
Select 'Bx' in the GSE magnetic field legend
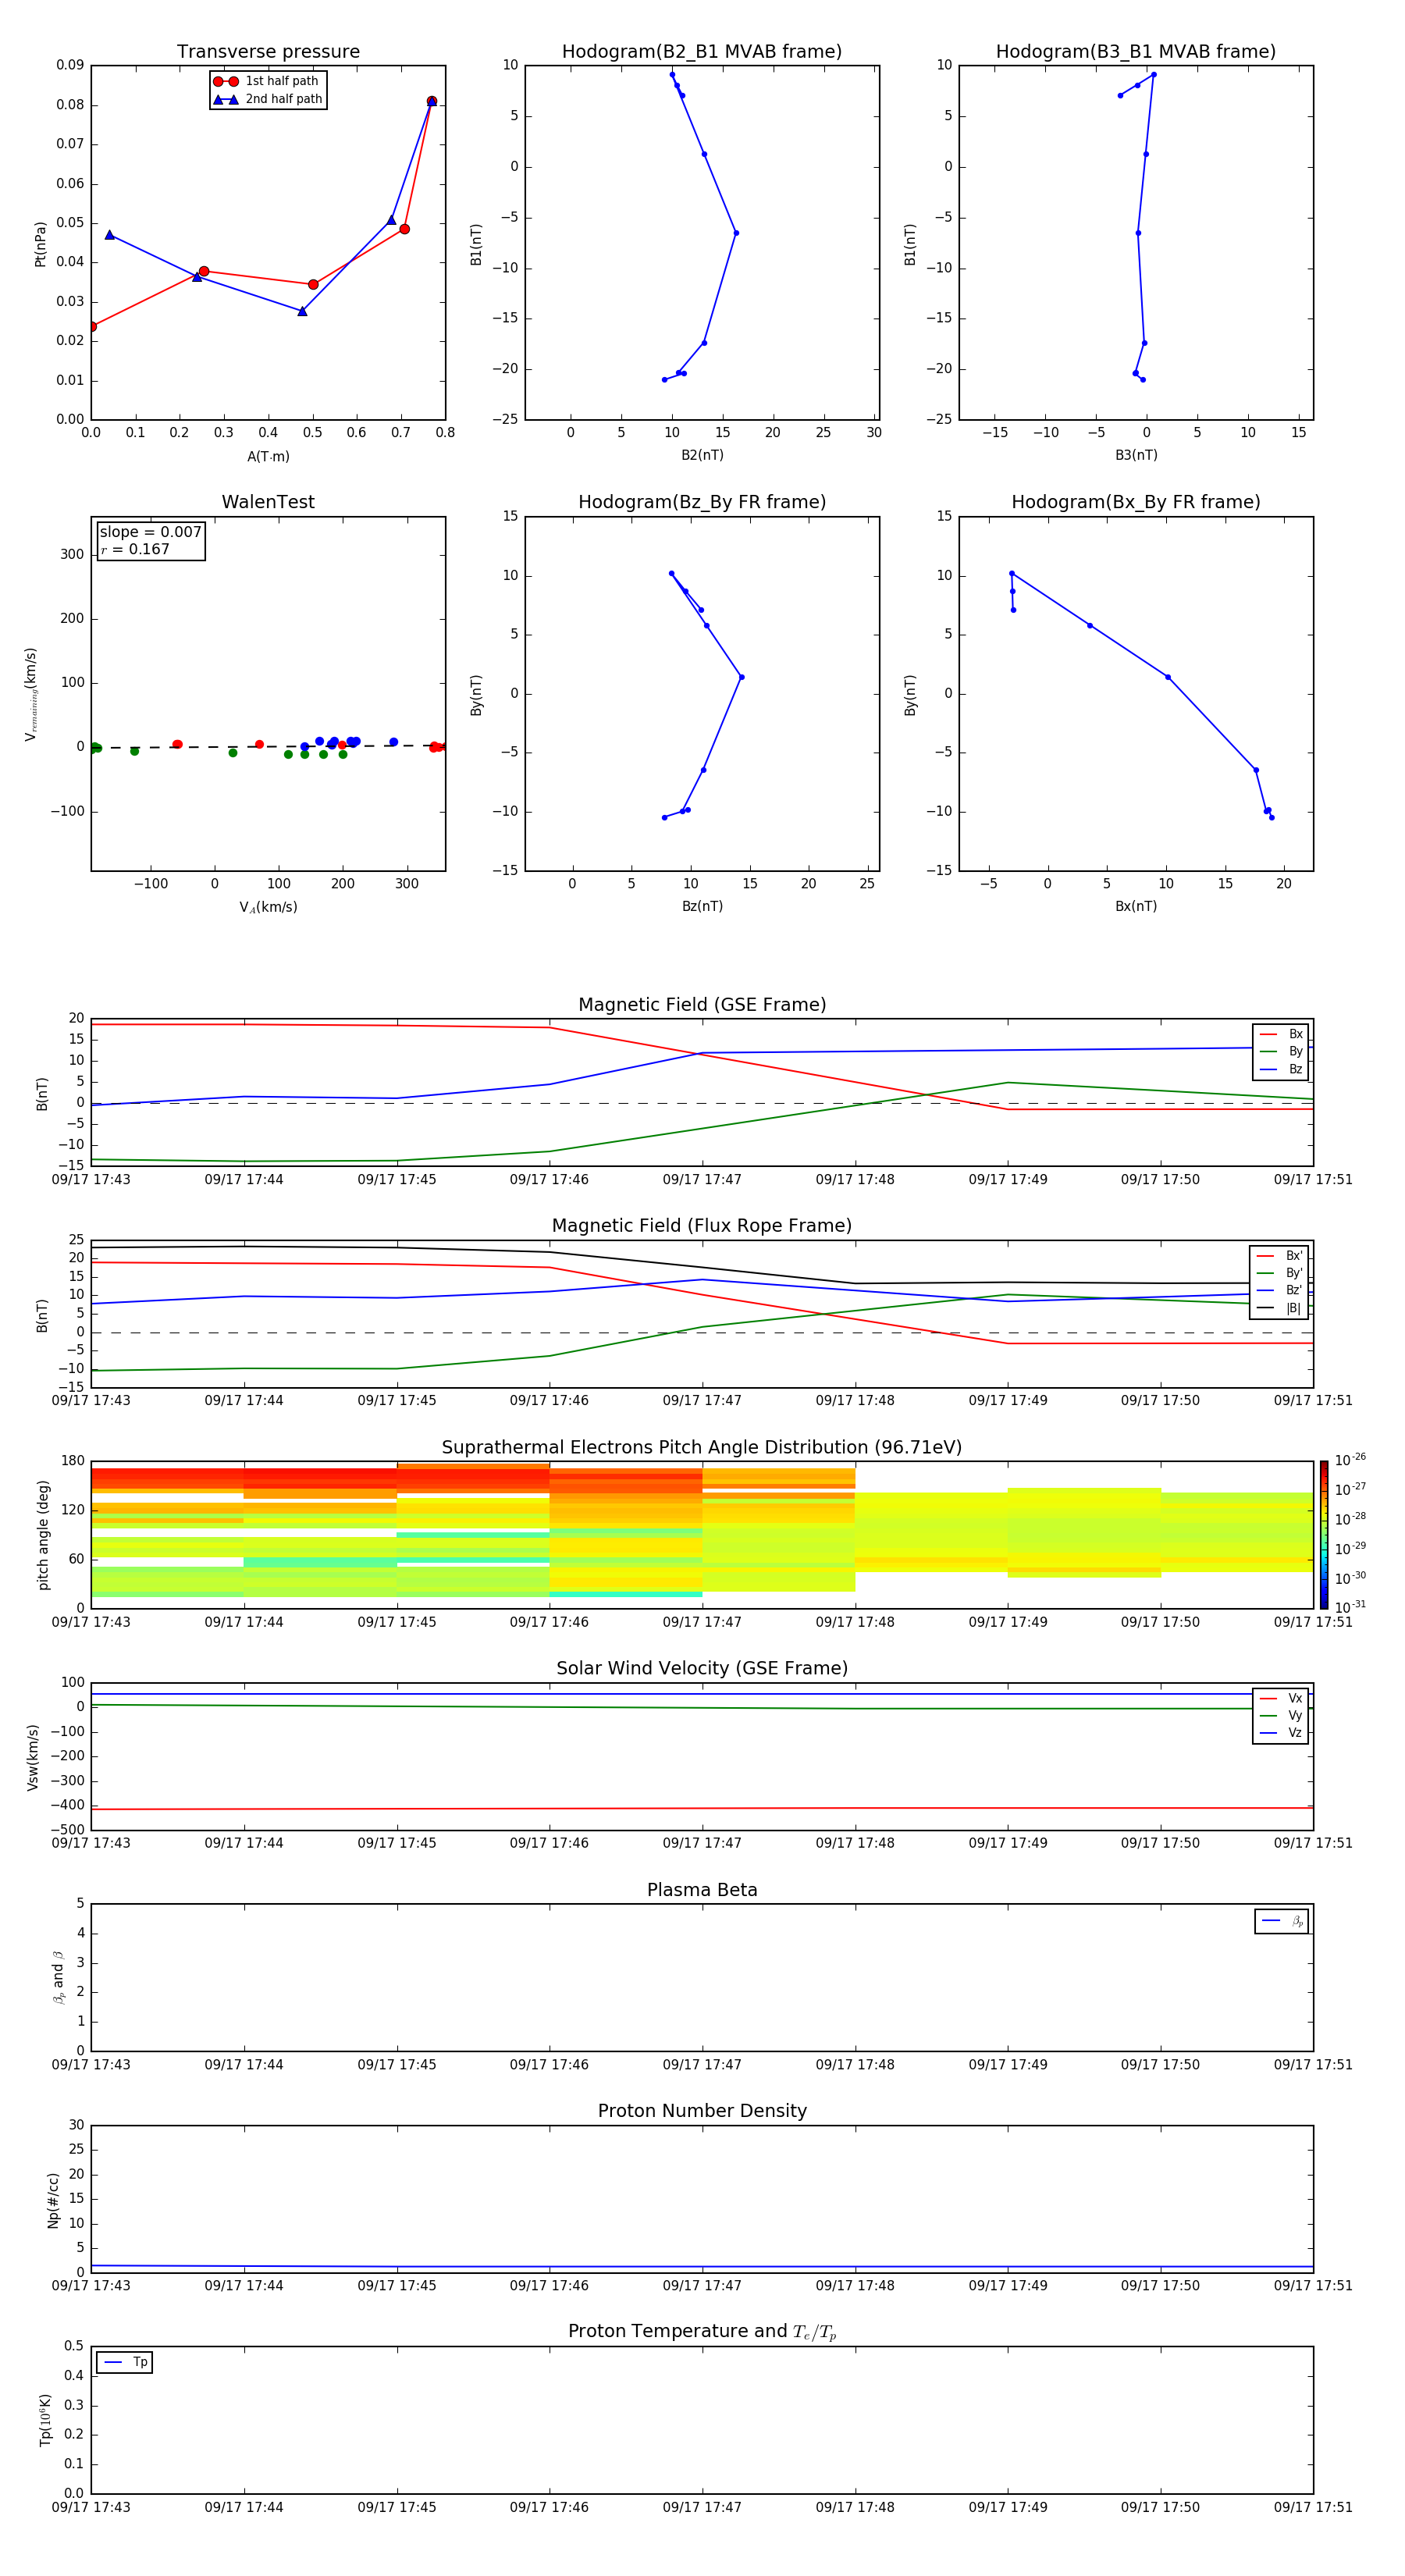(x=1281, y=1034)
